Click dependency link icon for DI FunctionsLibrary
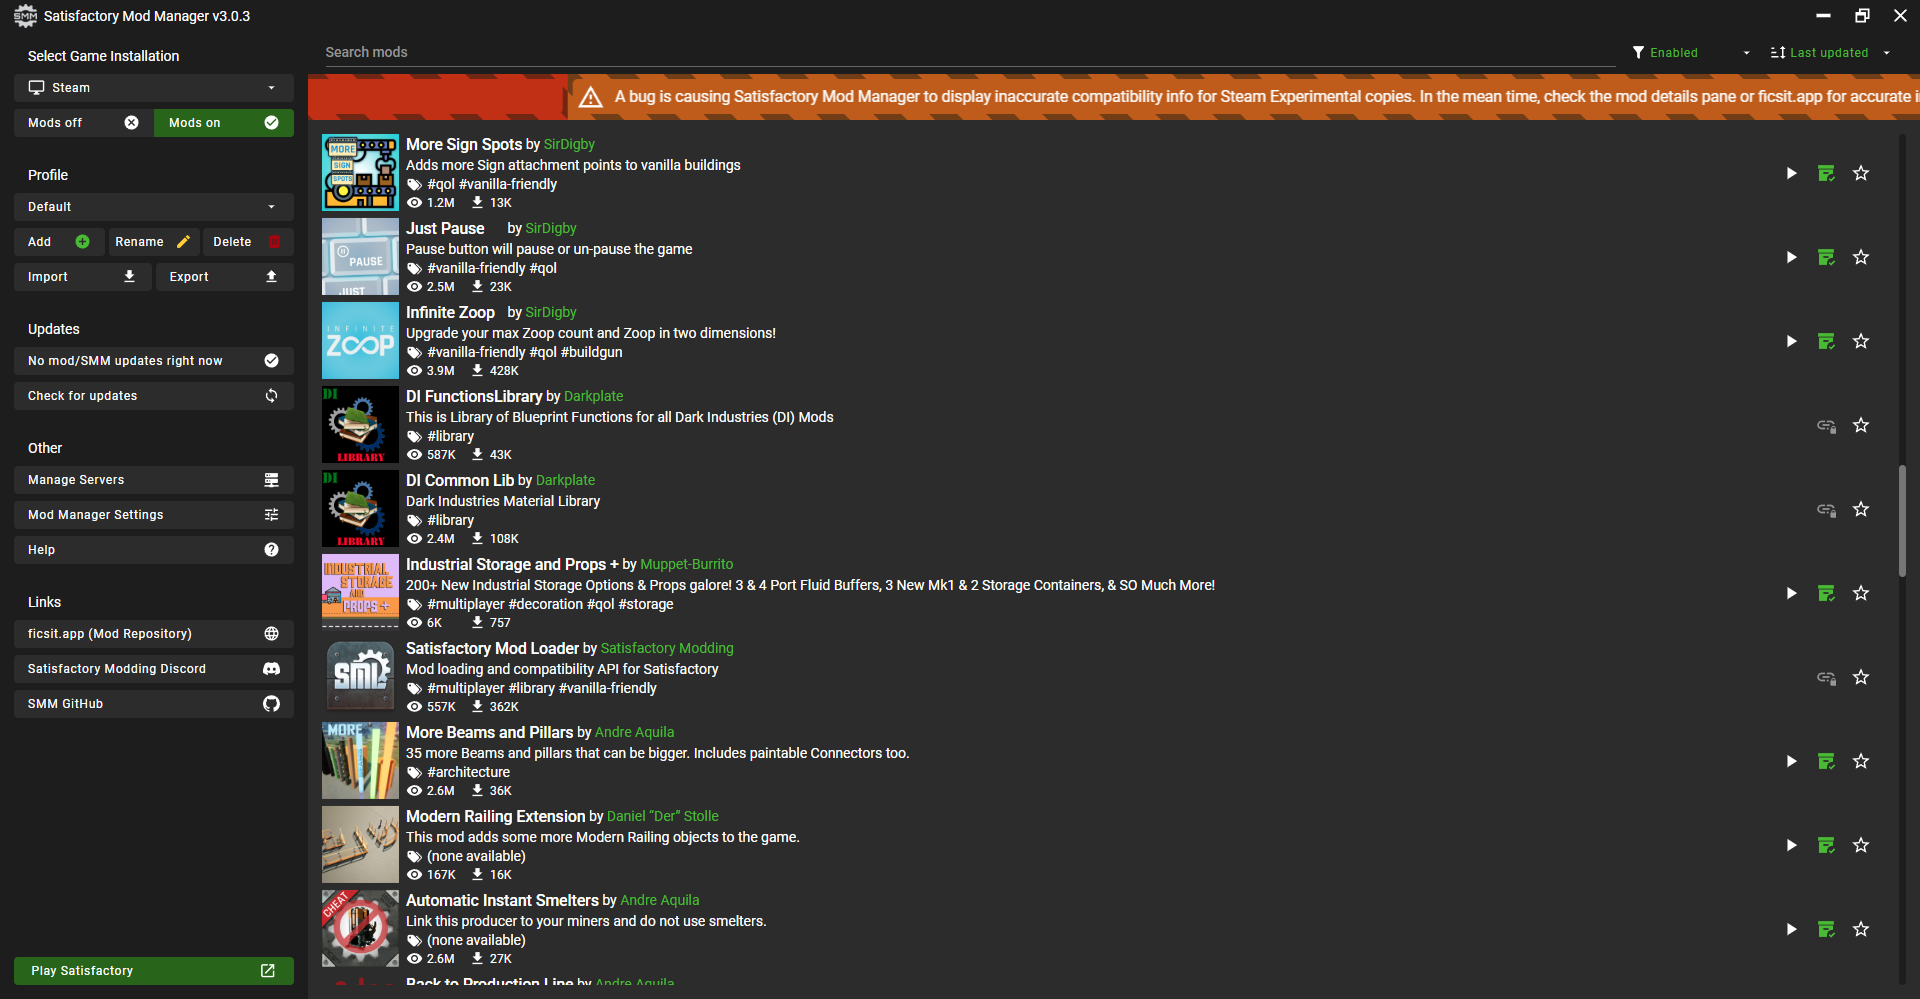 [1826, 425]
